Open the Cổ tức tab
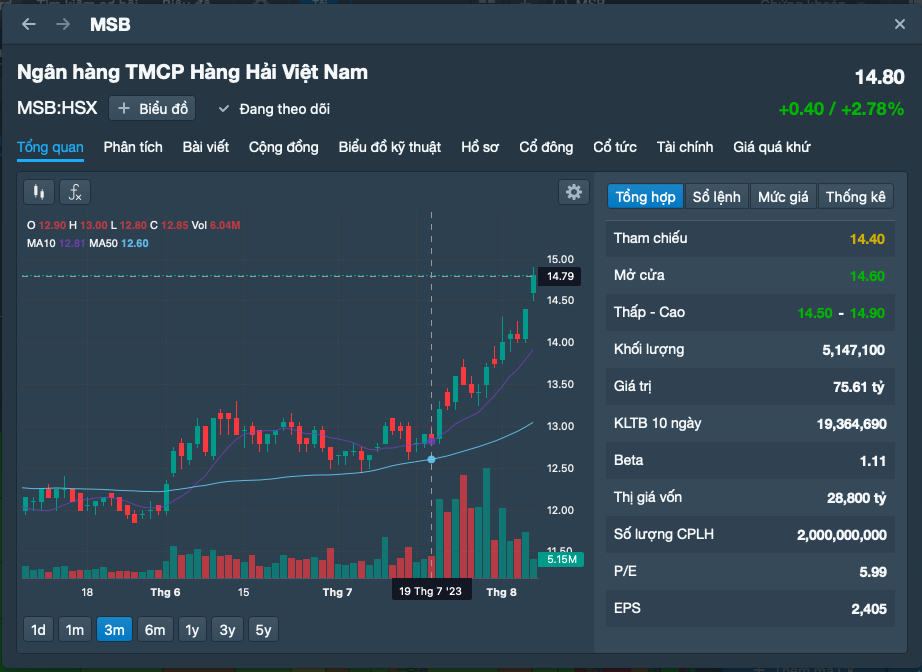Screen dimensions: 922x672 tap(615, 147)
